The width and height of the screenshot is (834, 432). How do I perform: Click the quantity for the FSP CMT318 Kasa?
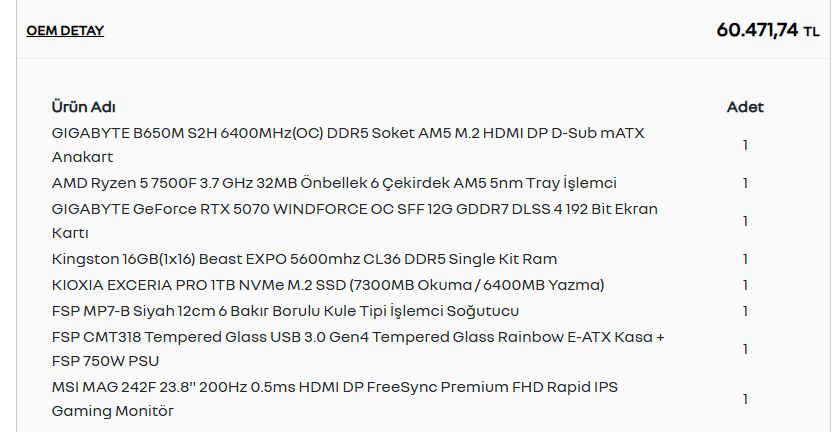click(745, 350)
